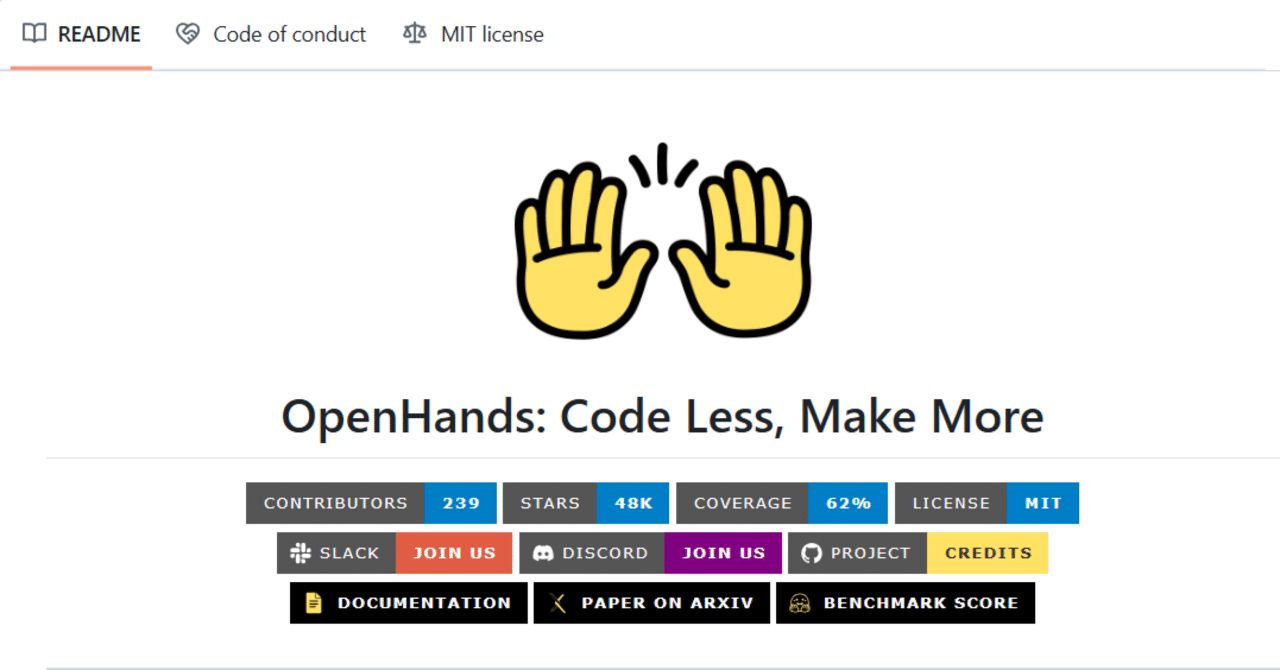Click the GitHub logo on the Project badge
1280x670 pixels.
(x=810, y=553)
